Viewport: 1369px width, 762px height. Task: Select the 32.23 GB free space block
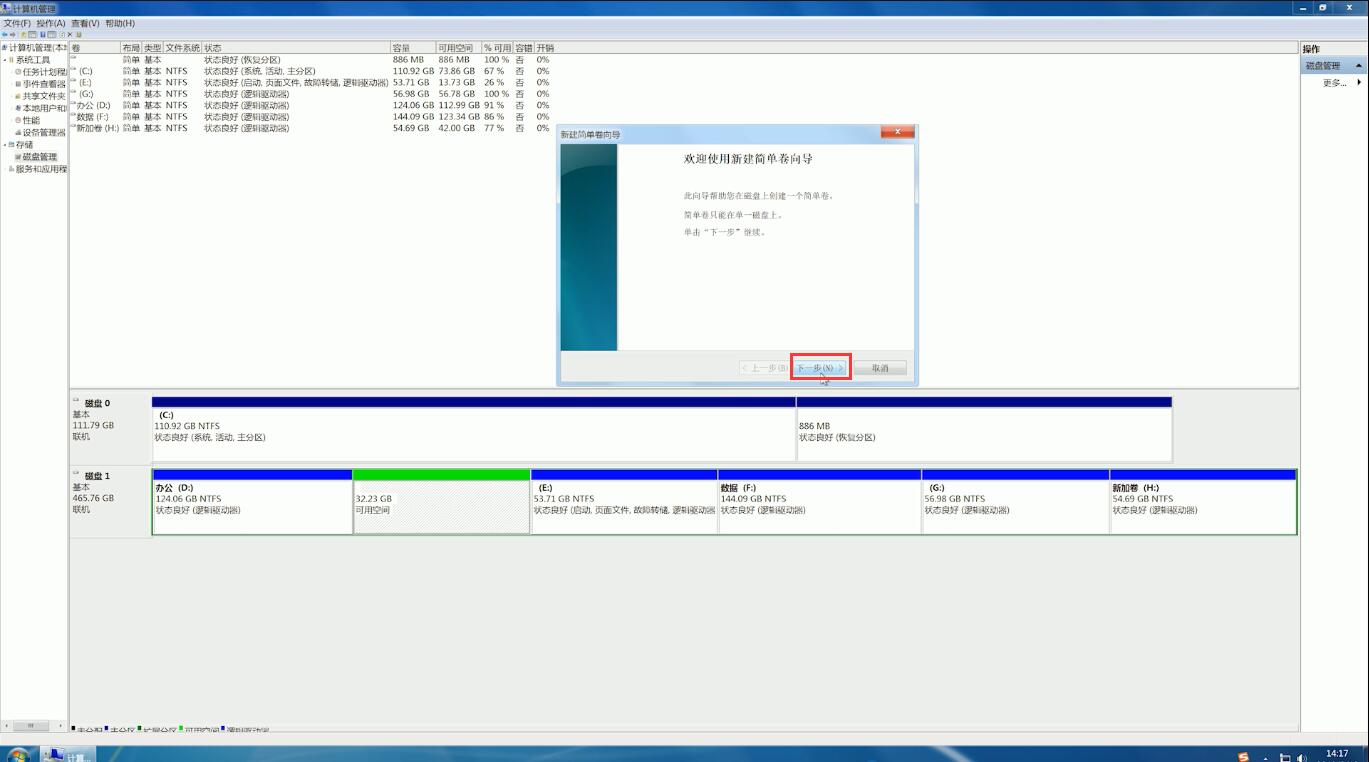441,502
